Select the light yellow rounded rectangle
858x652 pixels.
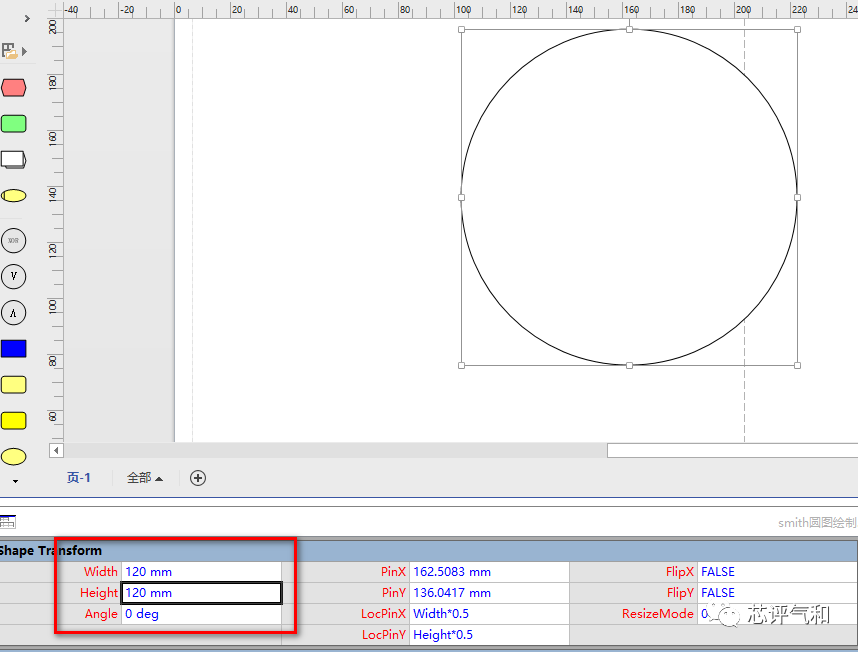[x=14, y=385]
